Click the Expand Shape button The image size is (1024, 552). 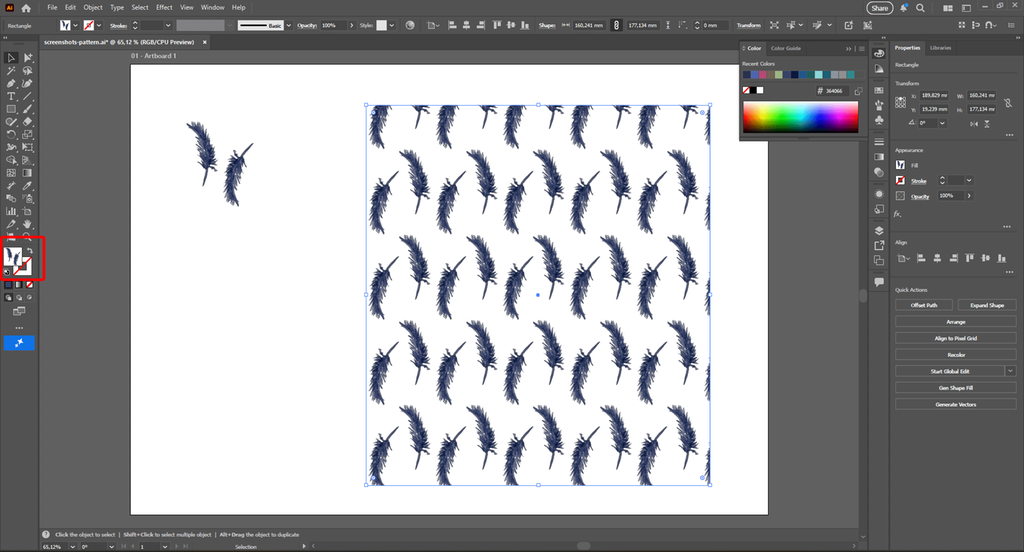987,305
